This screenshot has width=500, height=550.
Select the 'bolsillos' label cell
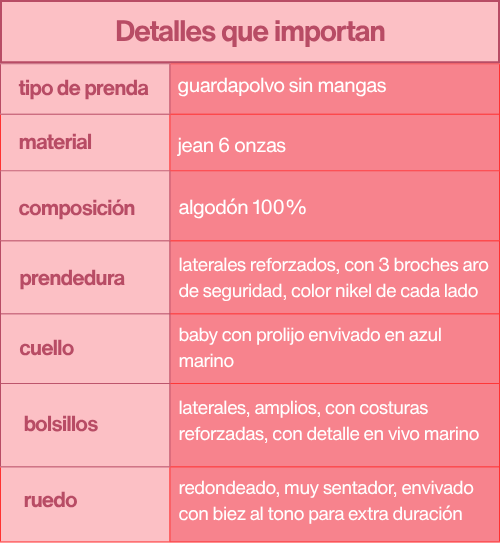pos(85,425)
